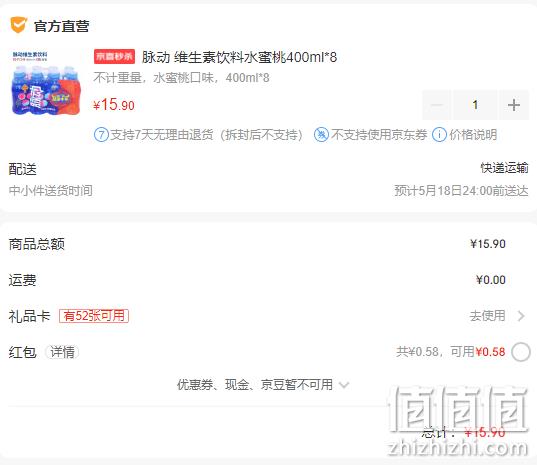
Task: Click the orange official store shield icon
Action: [x=18, y=25]
